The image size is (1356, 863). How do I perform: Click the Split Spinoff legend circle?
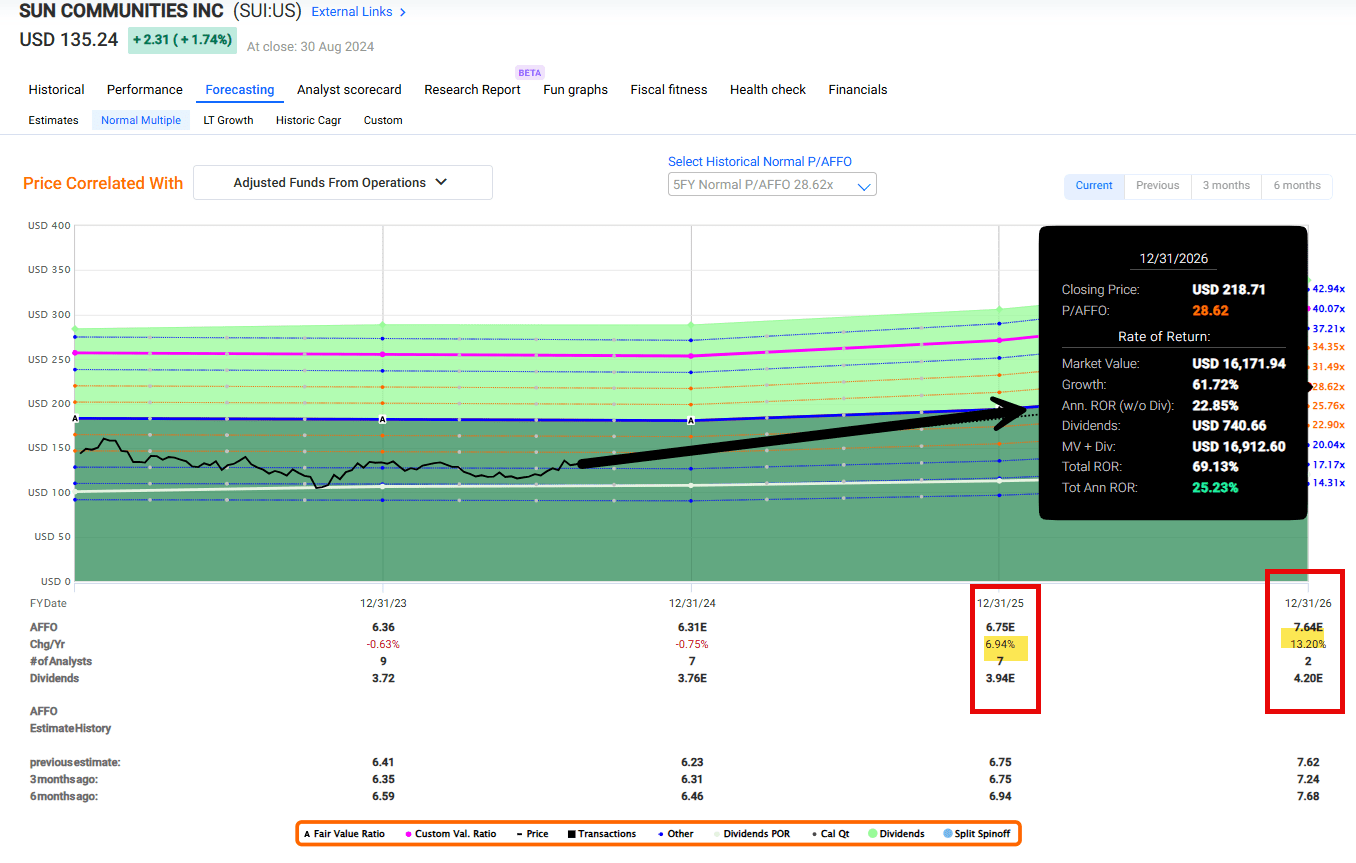948,834
